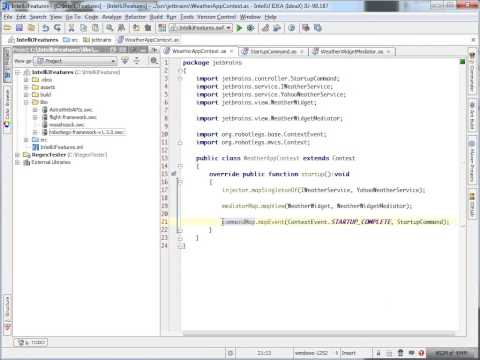The width and height of the screenshot is (480, 360).
Task: Click the project panel settings magnifier icon
Action: point(154,61)
